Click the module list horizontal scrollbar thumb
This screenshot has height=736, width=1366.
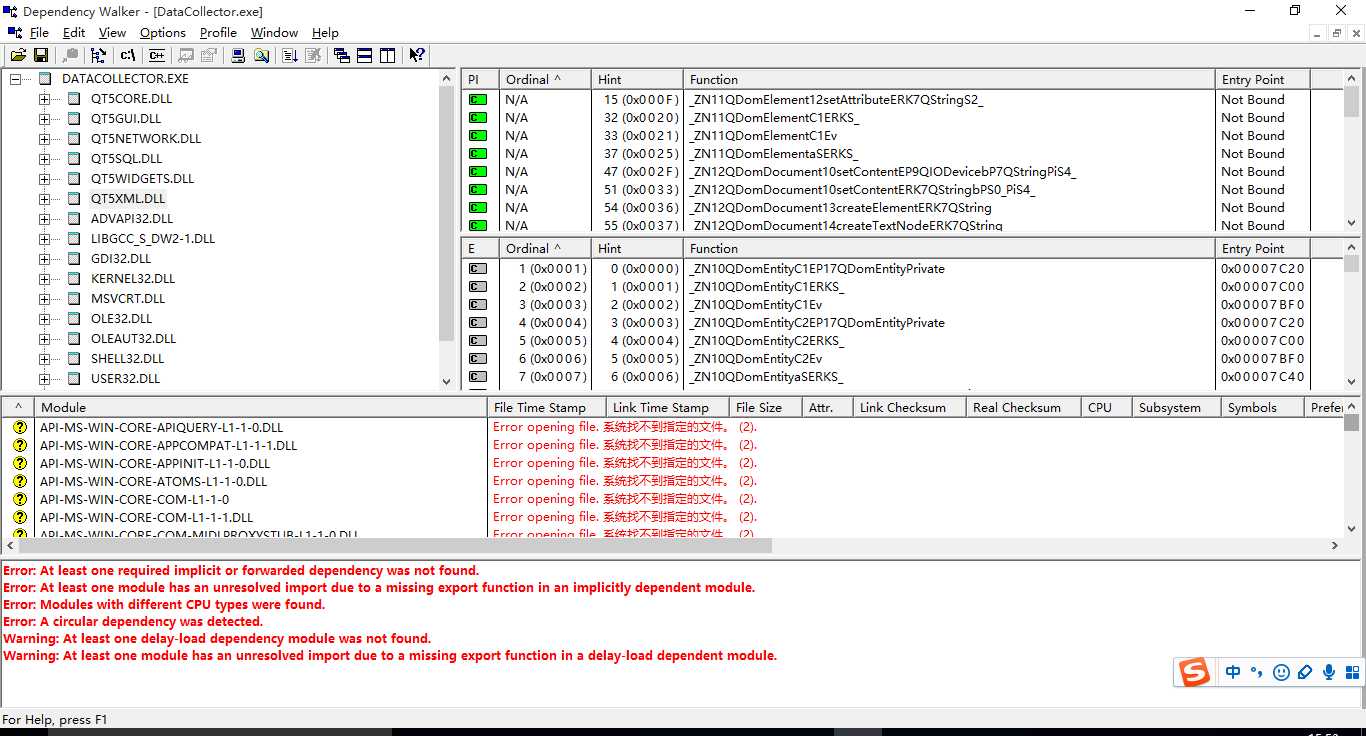[x=396, y=546]
